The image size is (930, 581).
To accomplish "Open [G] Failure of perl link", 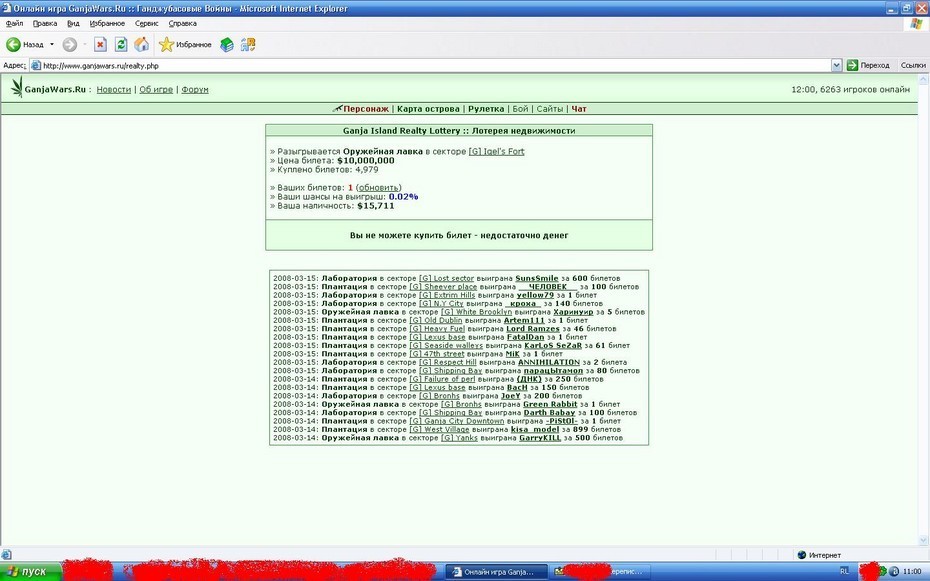I will 442,379.
